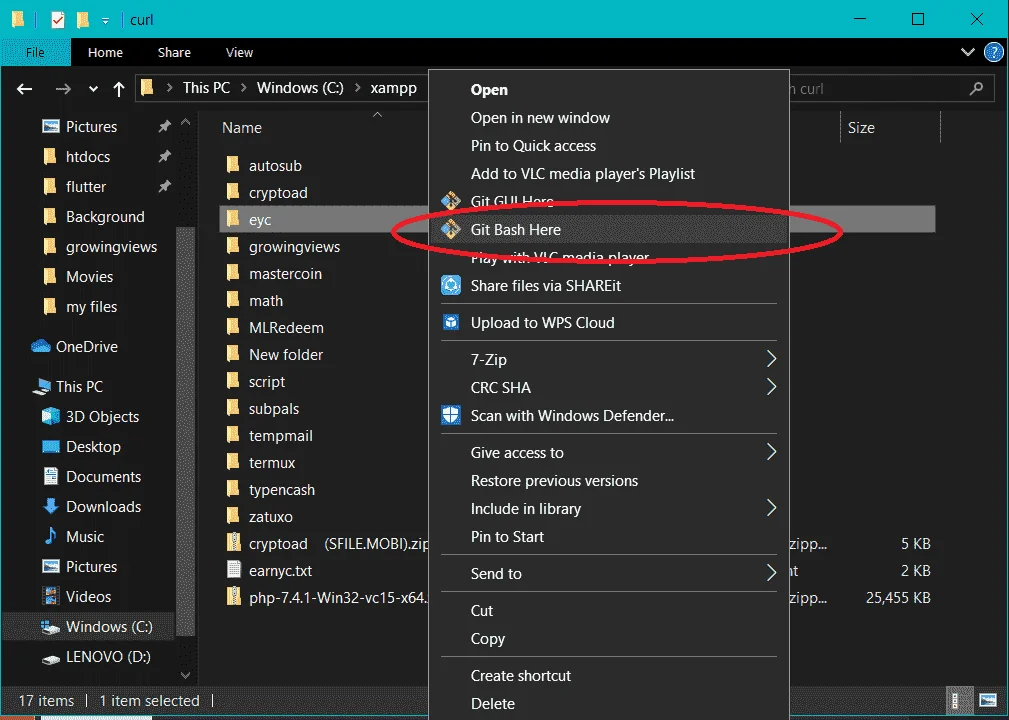Expand the 'Send to' submenu arrow
Viewport: 1009px width, 720px height.
click(771, 573)
